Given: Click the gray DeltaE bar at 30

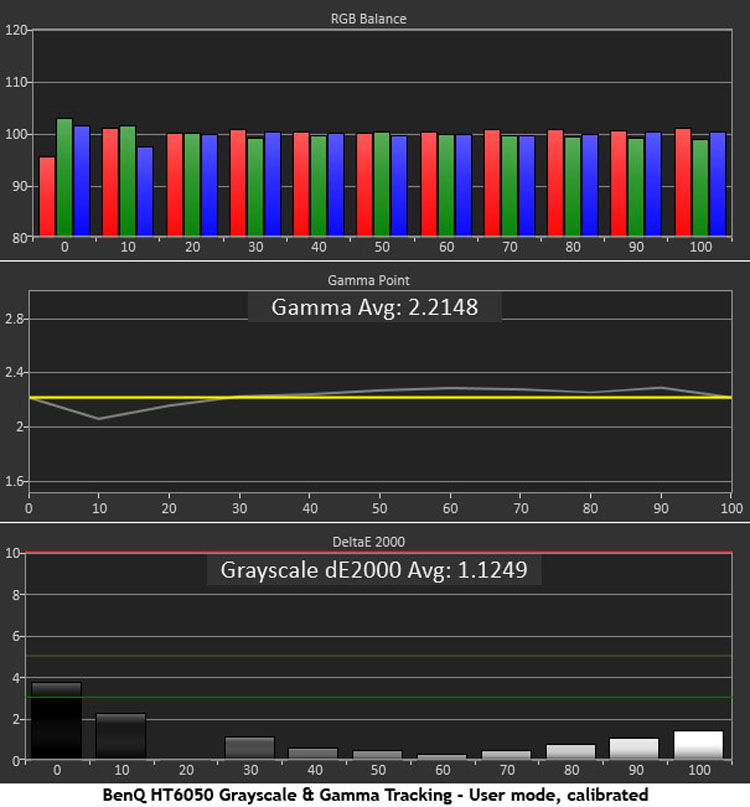Looking at the screenshot, I should coord(249,748).
